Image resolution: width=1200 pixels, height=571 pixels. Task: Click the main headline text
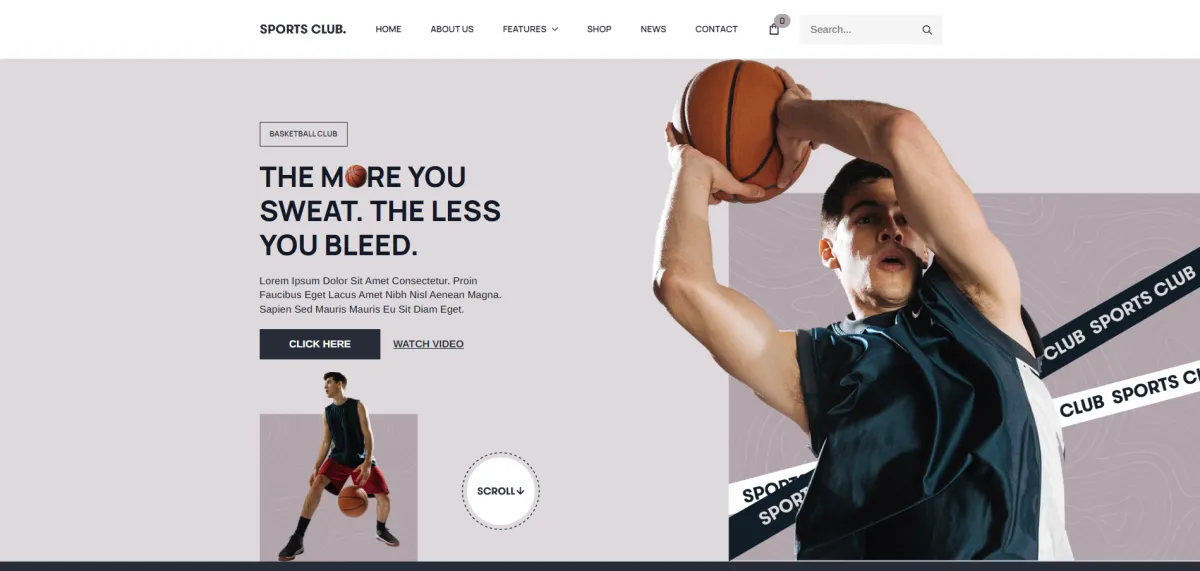coord(380,211)
